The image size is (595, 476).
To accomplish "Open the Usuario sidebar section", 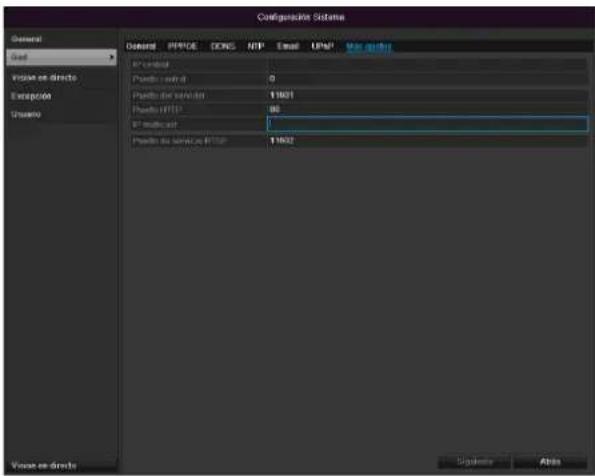I will [26, 114].
